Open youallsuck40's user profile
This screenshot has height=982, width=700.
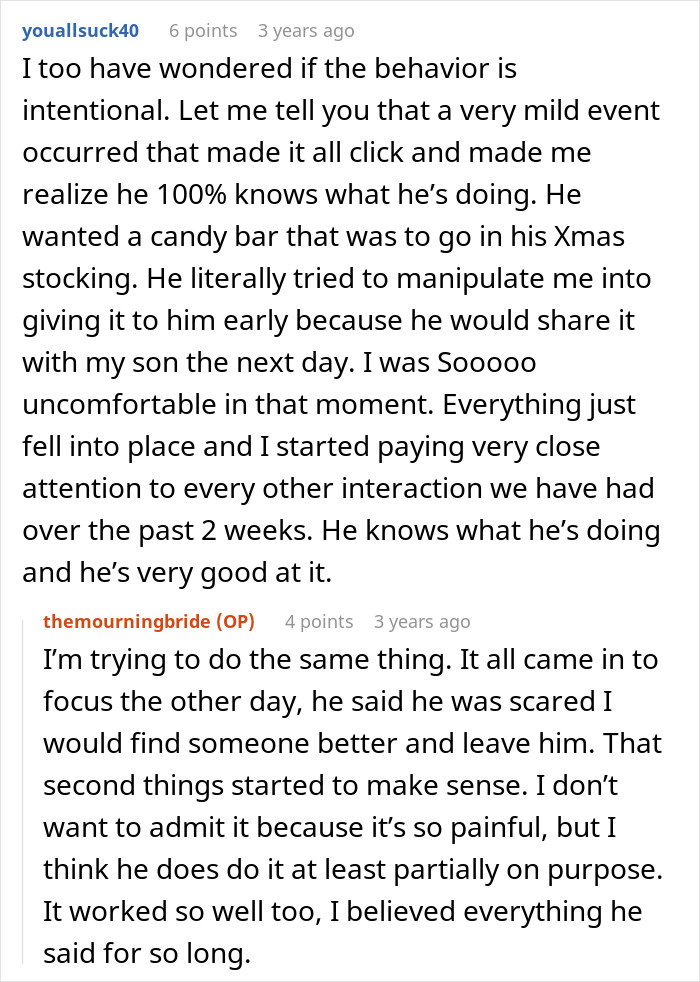click(x=79, y=31)
